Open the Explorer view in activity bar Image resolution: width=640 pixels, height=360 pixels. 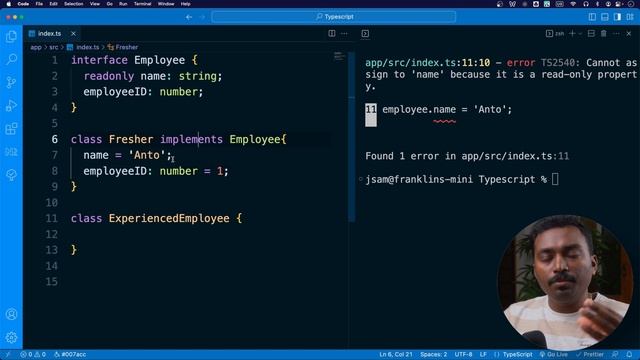11,37
